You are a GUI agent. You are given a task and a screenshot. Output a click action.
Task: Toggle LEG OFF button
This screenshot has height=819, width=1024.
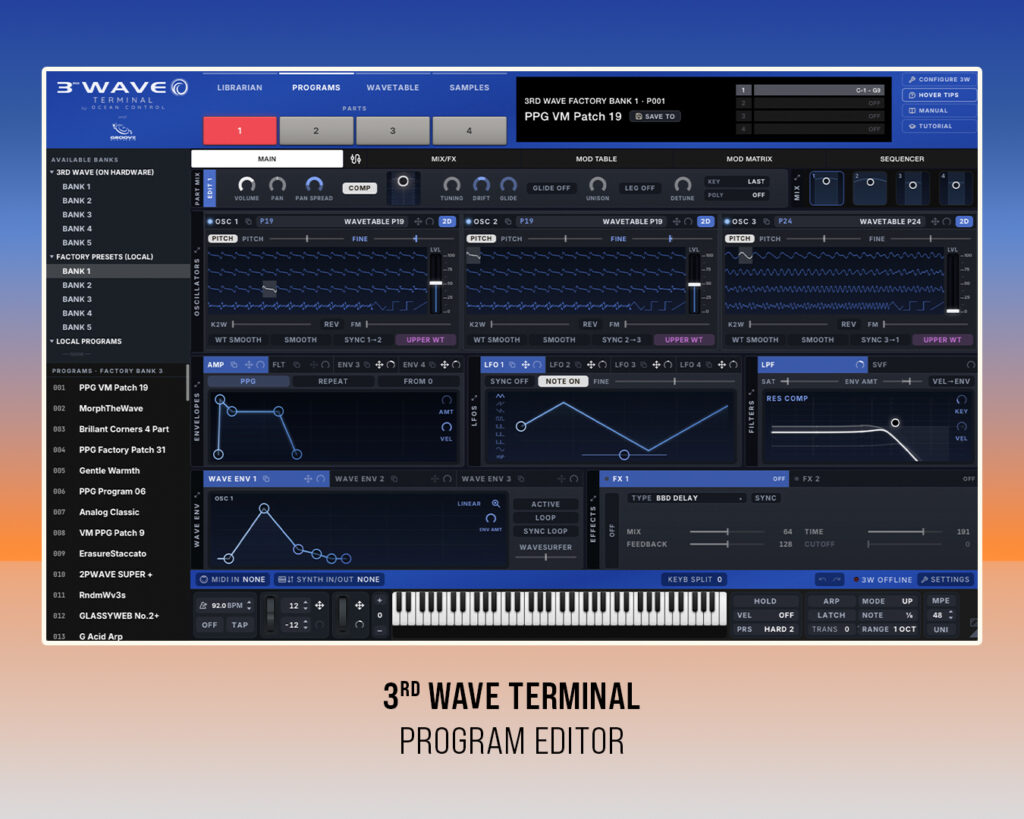[x=639, y=188]
